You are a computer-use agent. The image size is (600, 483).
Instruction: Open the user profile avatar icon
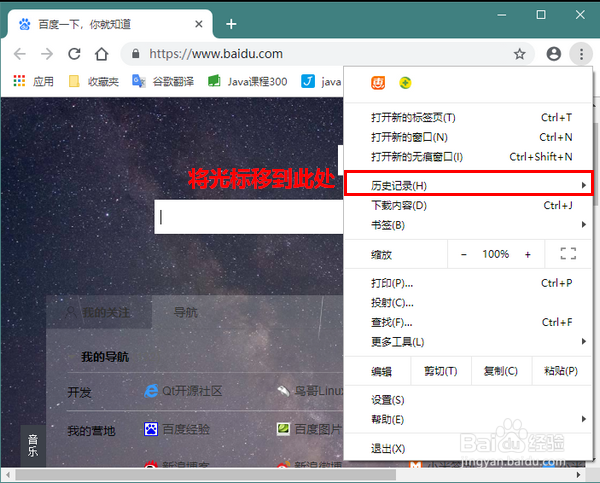click(553, 54)
